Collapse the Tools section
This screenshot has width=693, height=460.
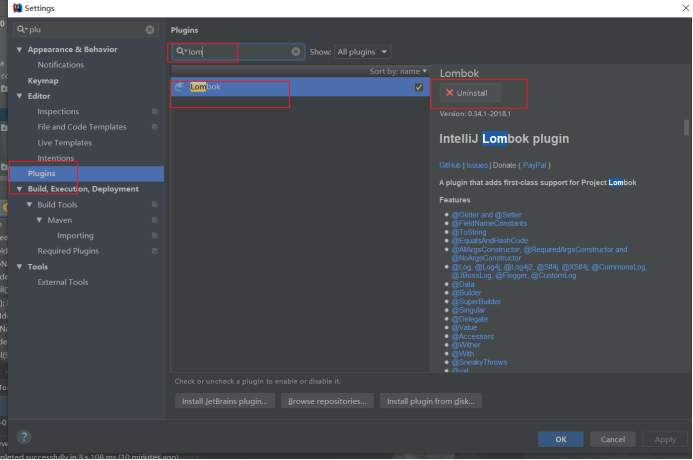point(19,266)
